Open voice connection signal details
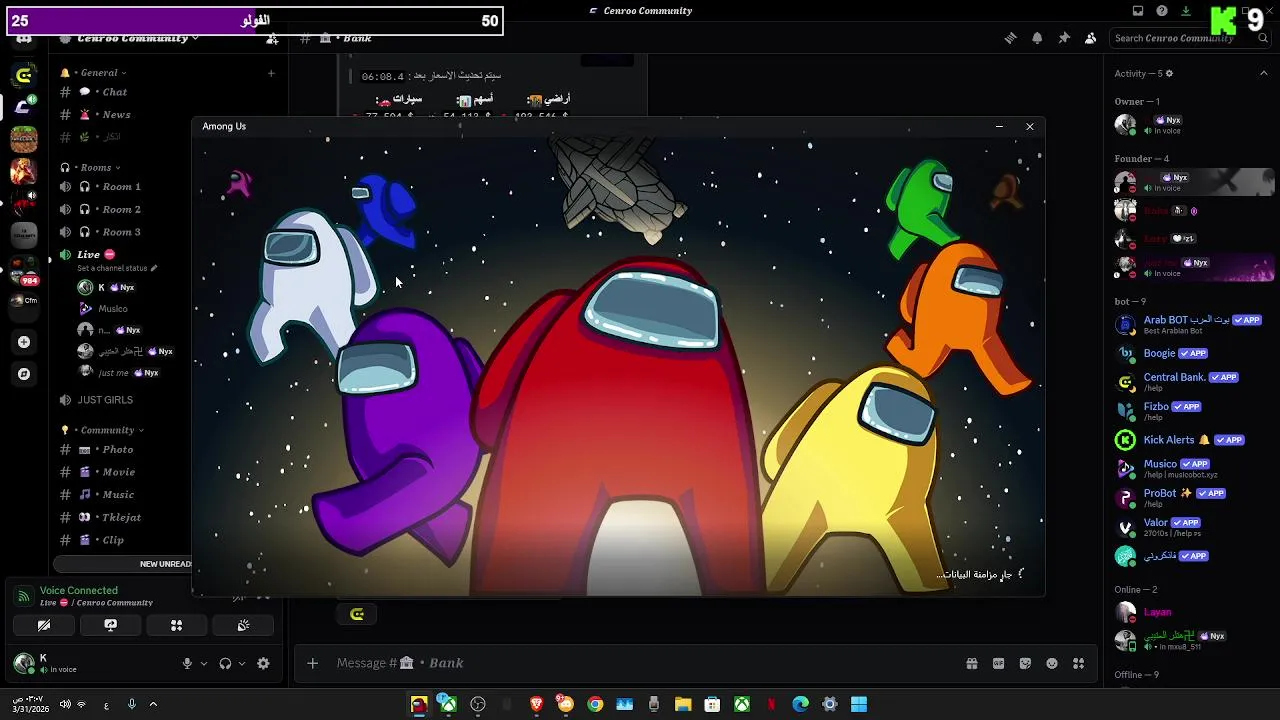Viewport: 1280px width, 720px height. pyautogui.click(x=23, y=596)
